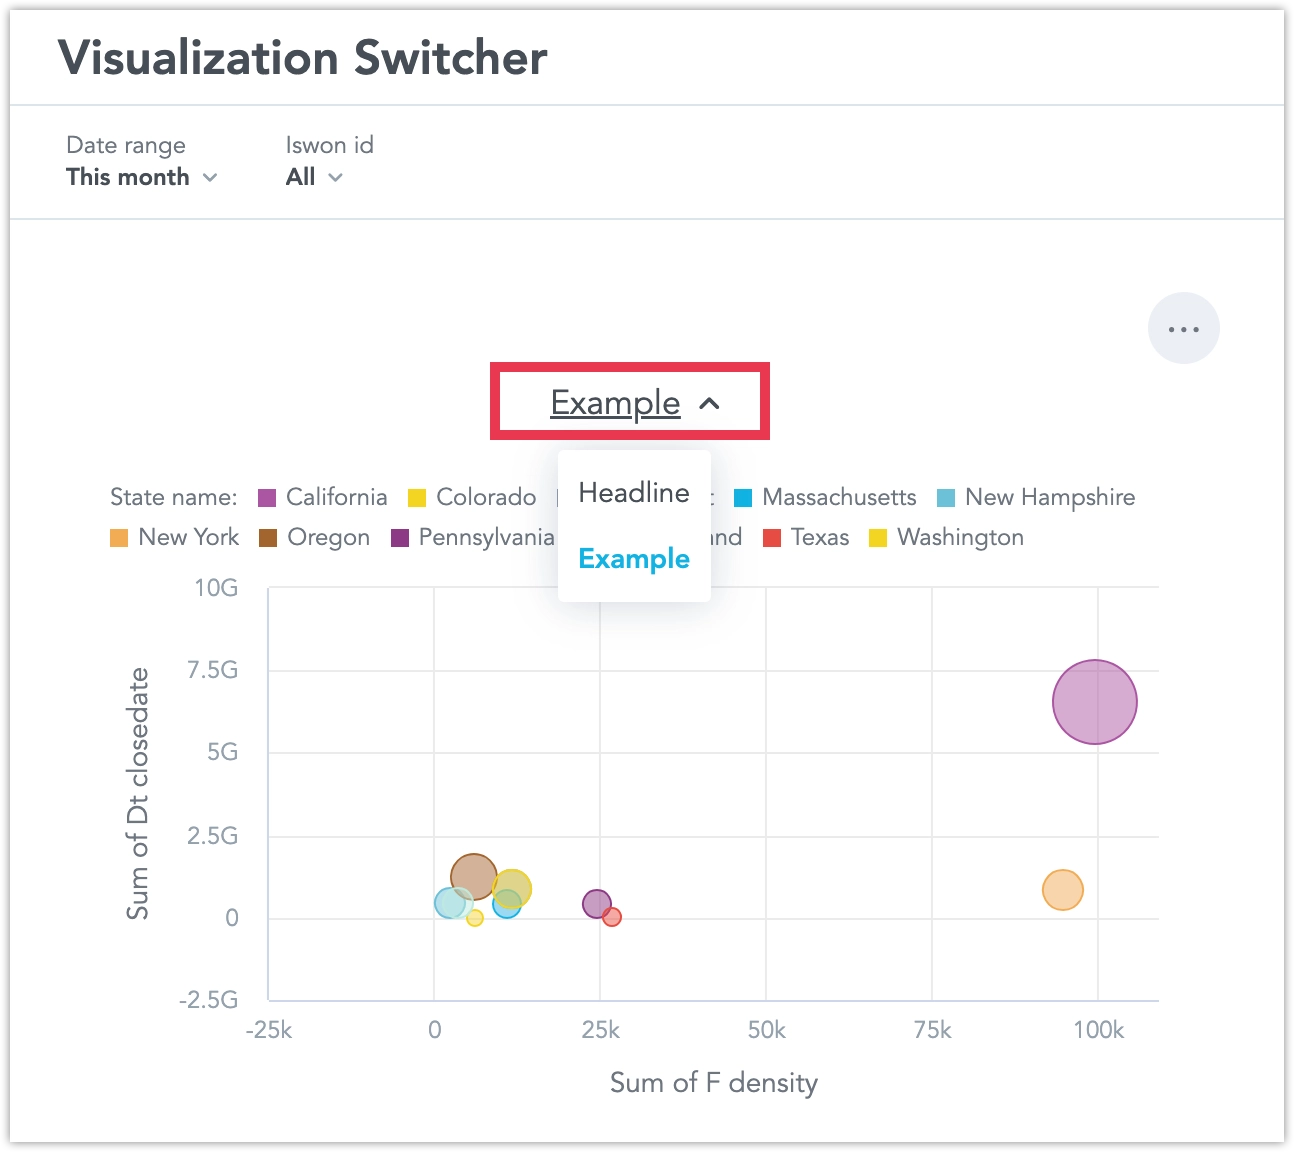Click the large purple California bubble
The image size is (1294, 1152).
[x=1095, y=702]
